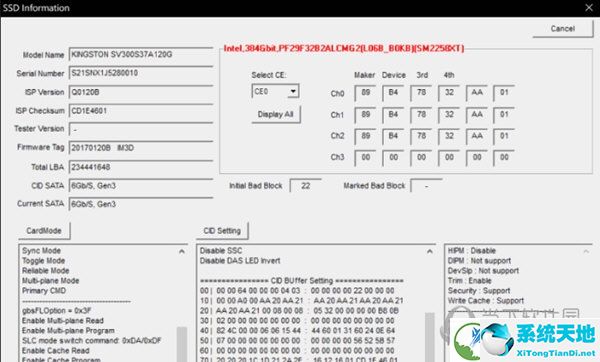This screenshot has height=362, width=600.
Task: Click the Cancel button
Action: (562, 29)
